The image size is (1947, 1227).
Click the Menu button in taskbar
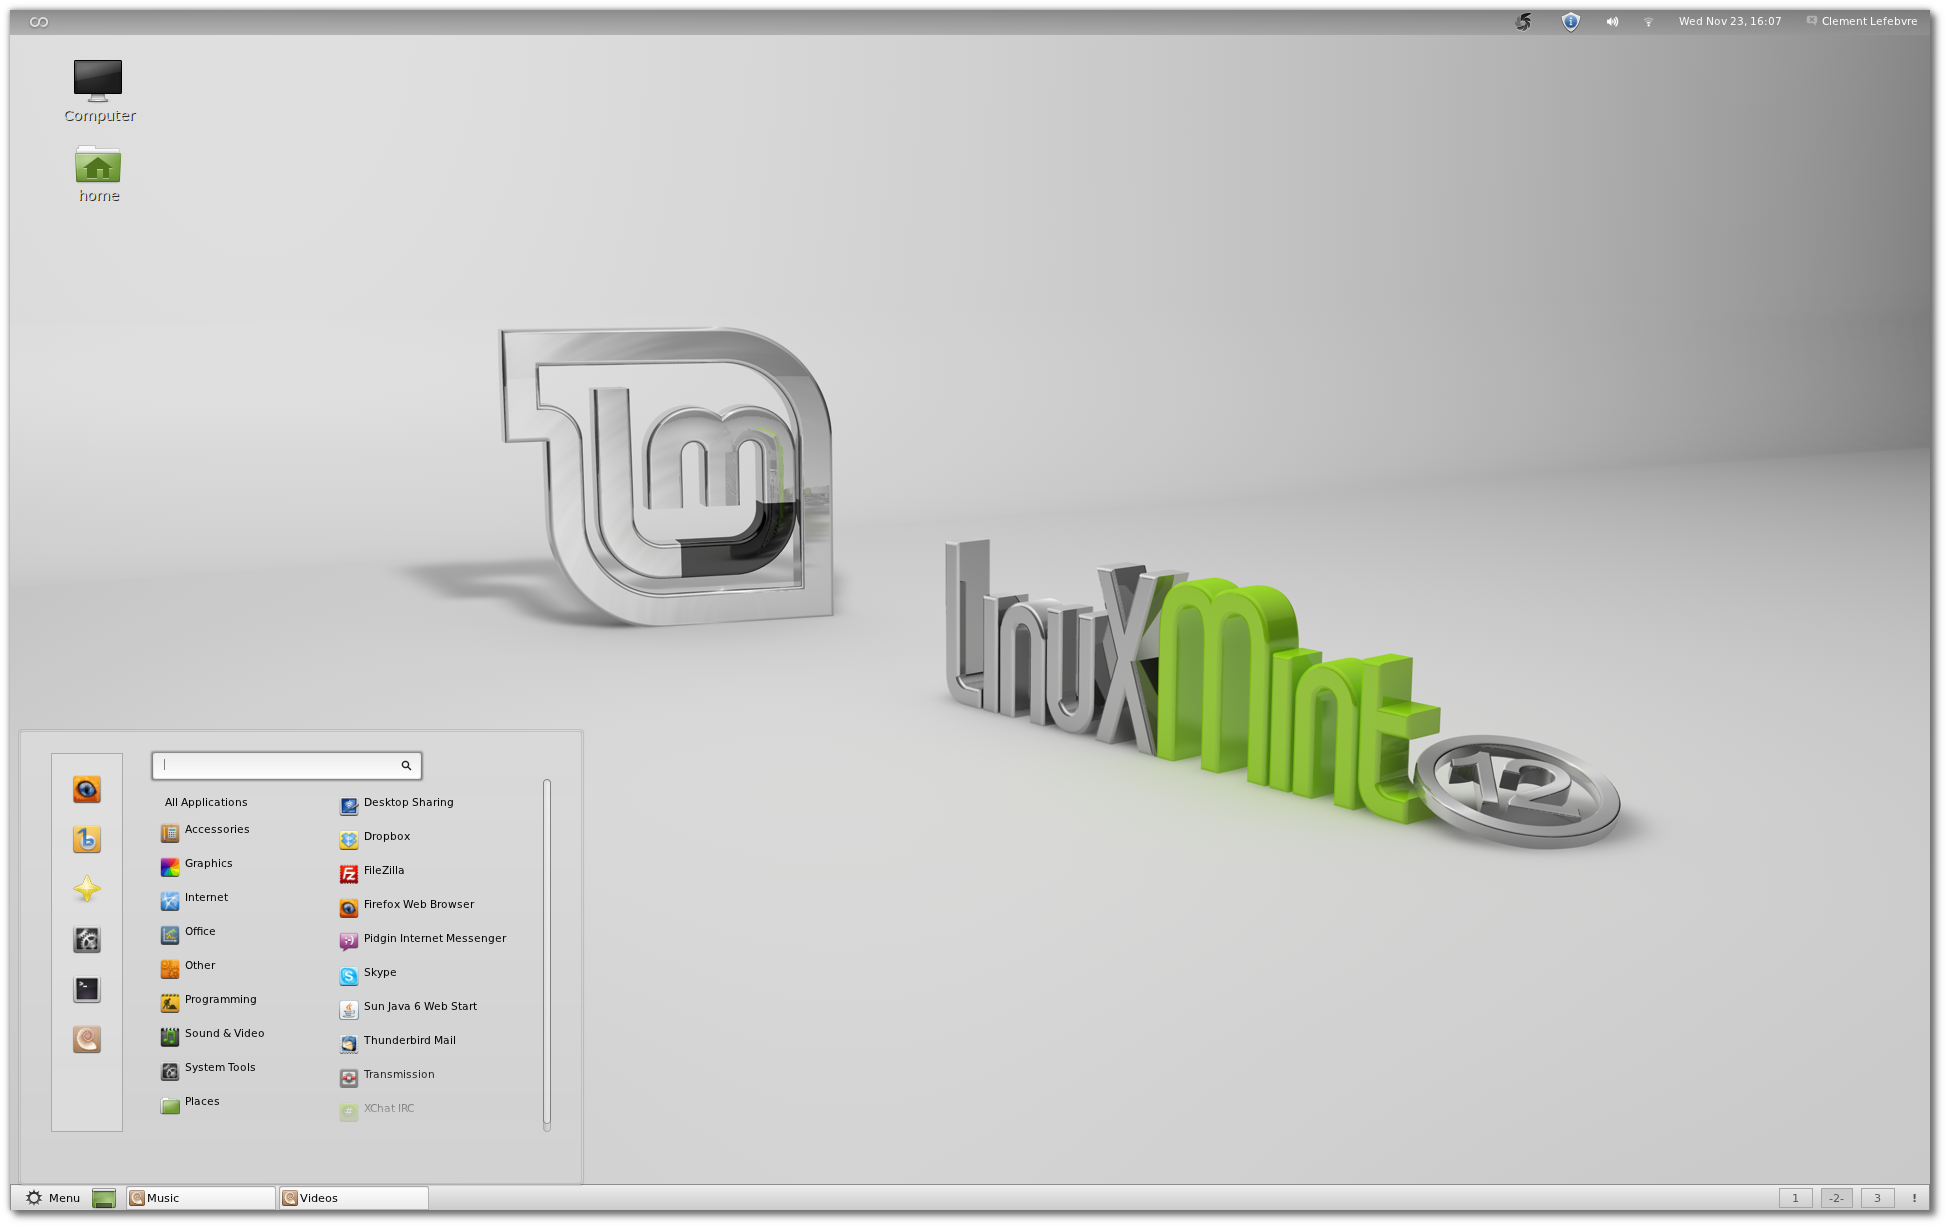pos(49,1197)
